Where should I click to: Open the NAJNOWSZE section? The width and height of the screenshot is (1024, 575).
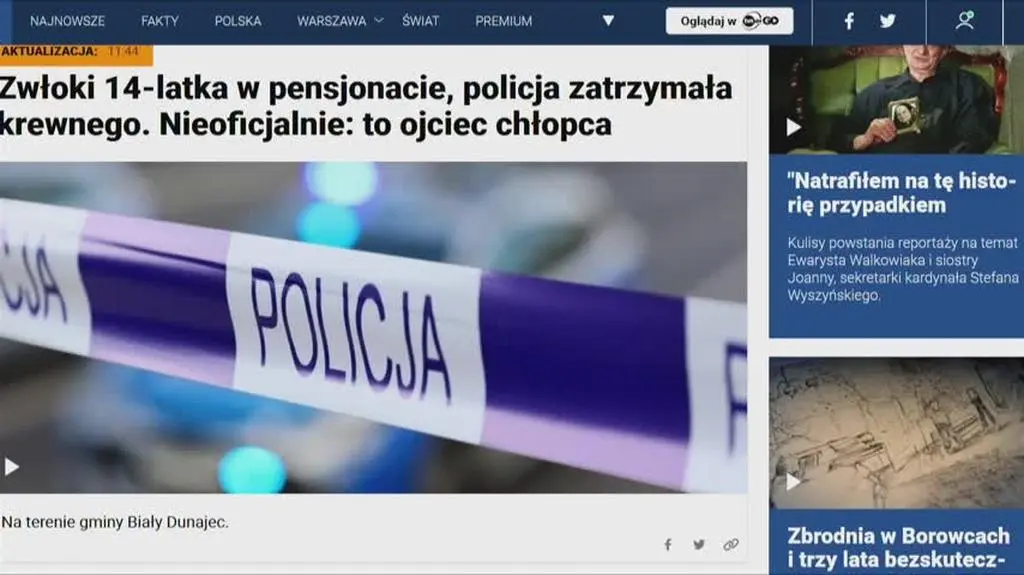(x=67, y=21)
